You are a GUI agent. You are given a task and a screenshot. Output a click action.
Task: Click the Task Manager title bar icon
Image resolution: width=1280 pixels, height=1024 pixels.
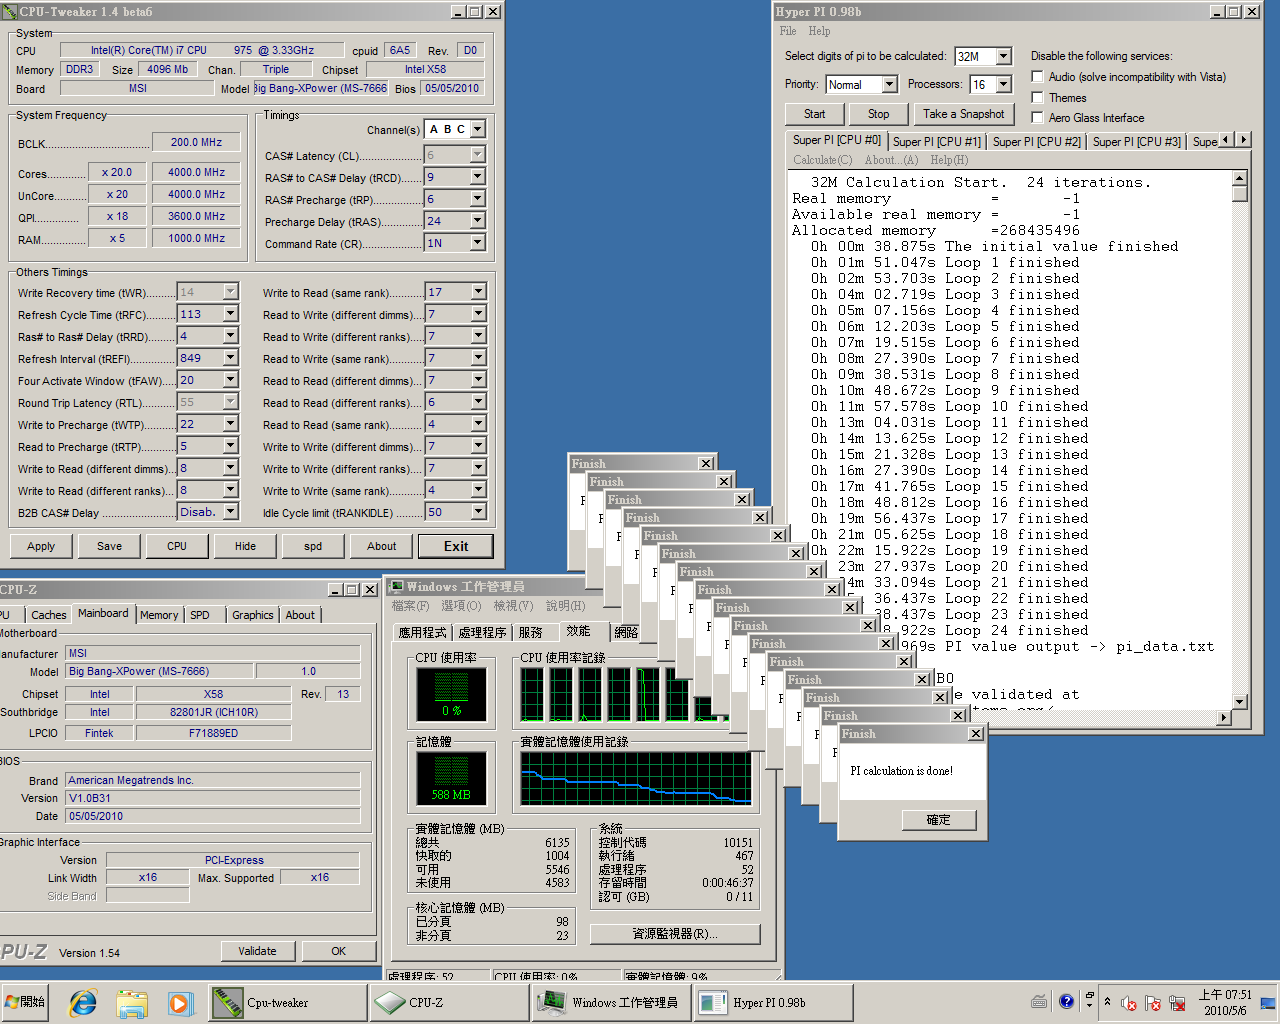pos(396,587)
